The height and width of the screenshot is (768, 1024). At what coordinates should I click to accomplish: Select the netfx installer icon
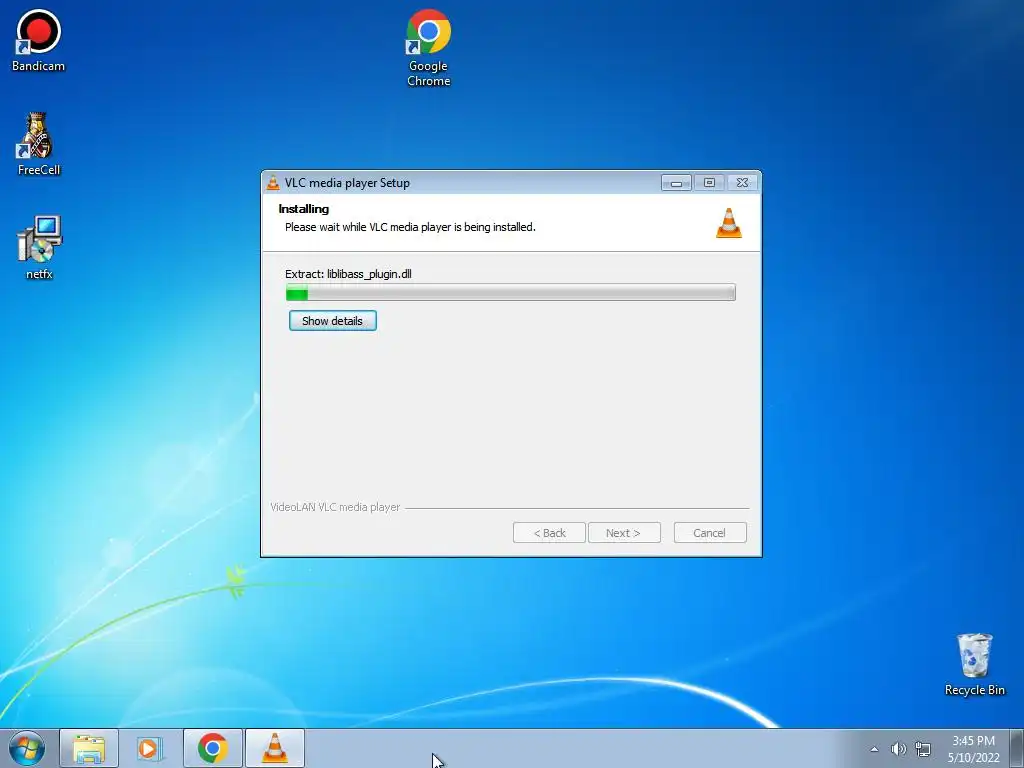coord(39,248)
